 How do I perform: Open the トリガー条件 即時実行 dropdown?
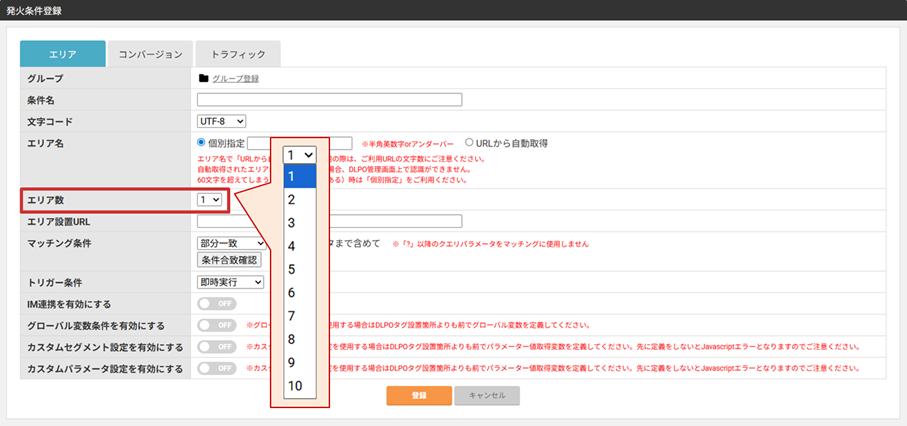230,282
